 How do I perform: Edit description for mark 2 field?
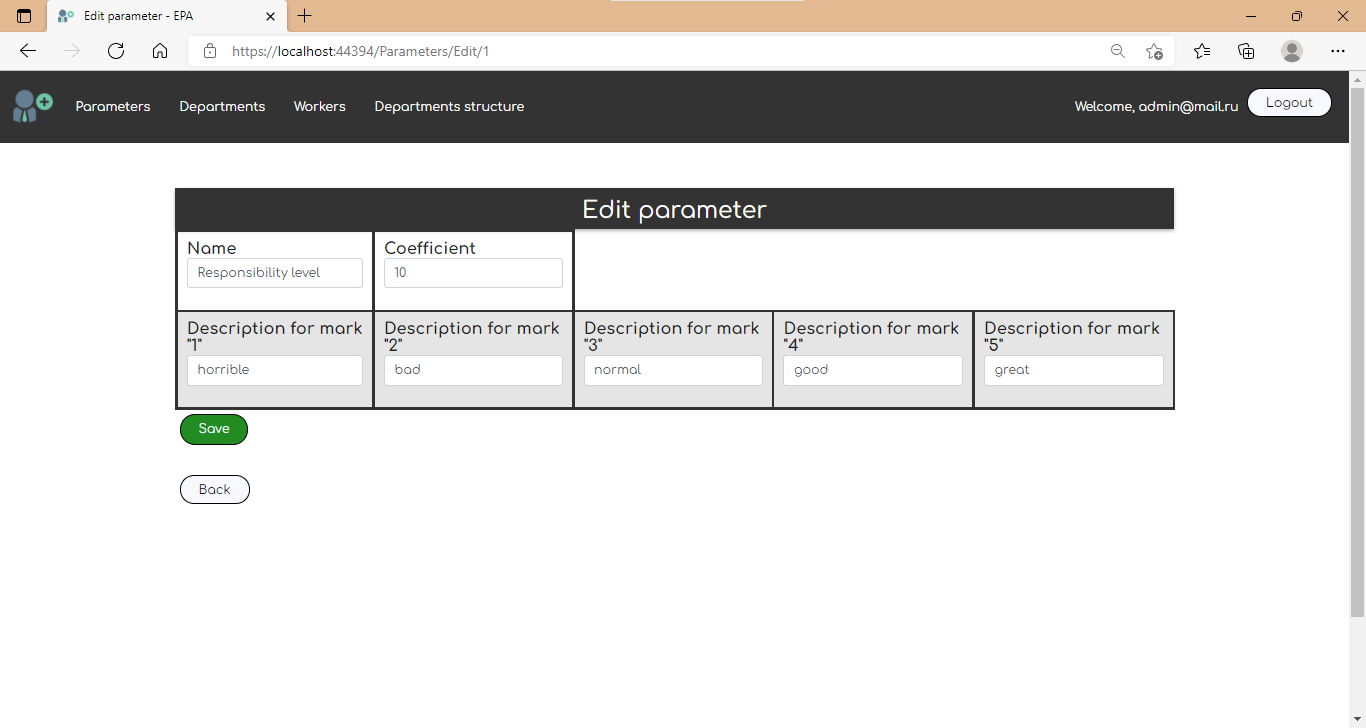[x=473, y=370]
